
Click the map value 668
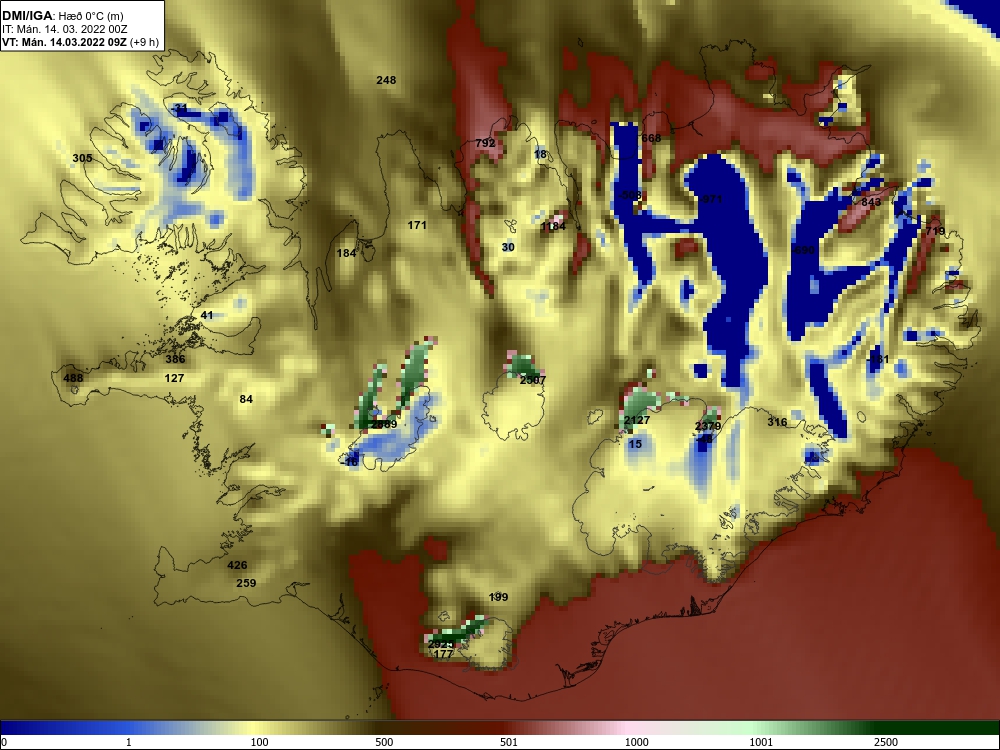click(651, 138)
